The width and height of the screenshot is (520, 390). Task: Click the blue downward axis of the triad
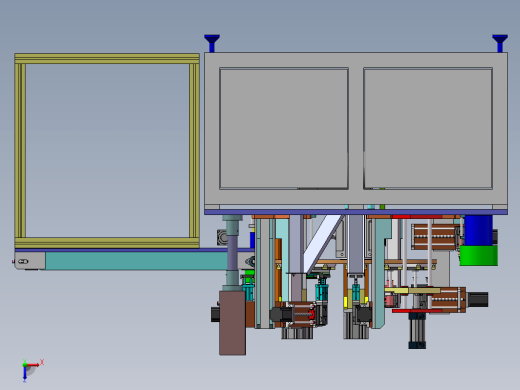pos(25,373)
